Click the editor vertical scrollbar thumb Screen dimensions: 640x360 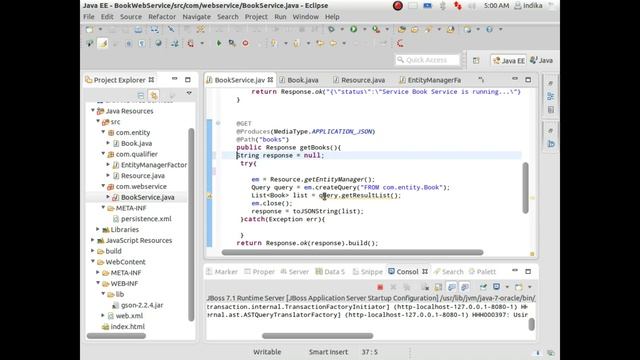point(525,188)
